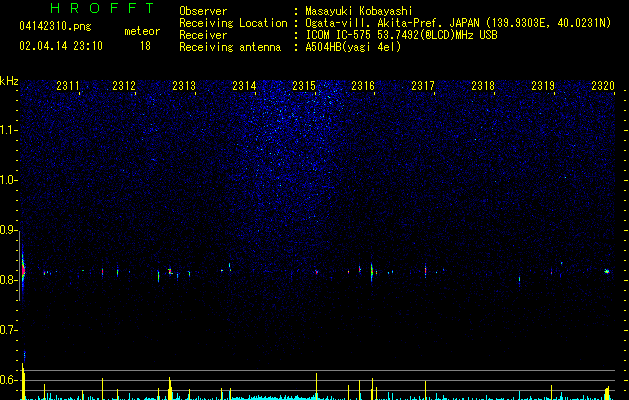This screenshot has height=400, width=629.
Task: Click the 2319 time marker
Action: point(543,85)
